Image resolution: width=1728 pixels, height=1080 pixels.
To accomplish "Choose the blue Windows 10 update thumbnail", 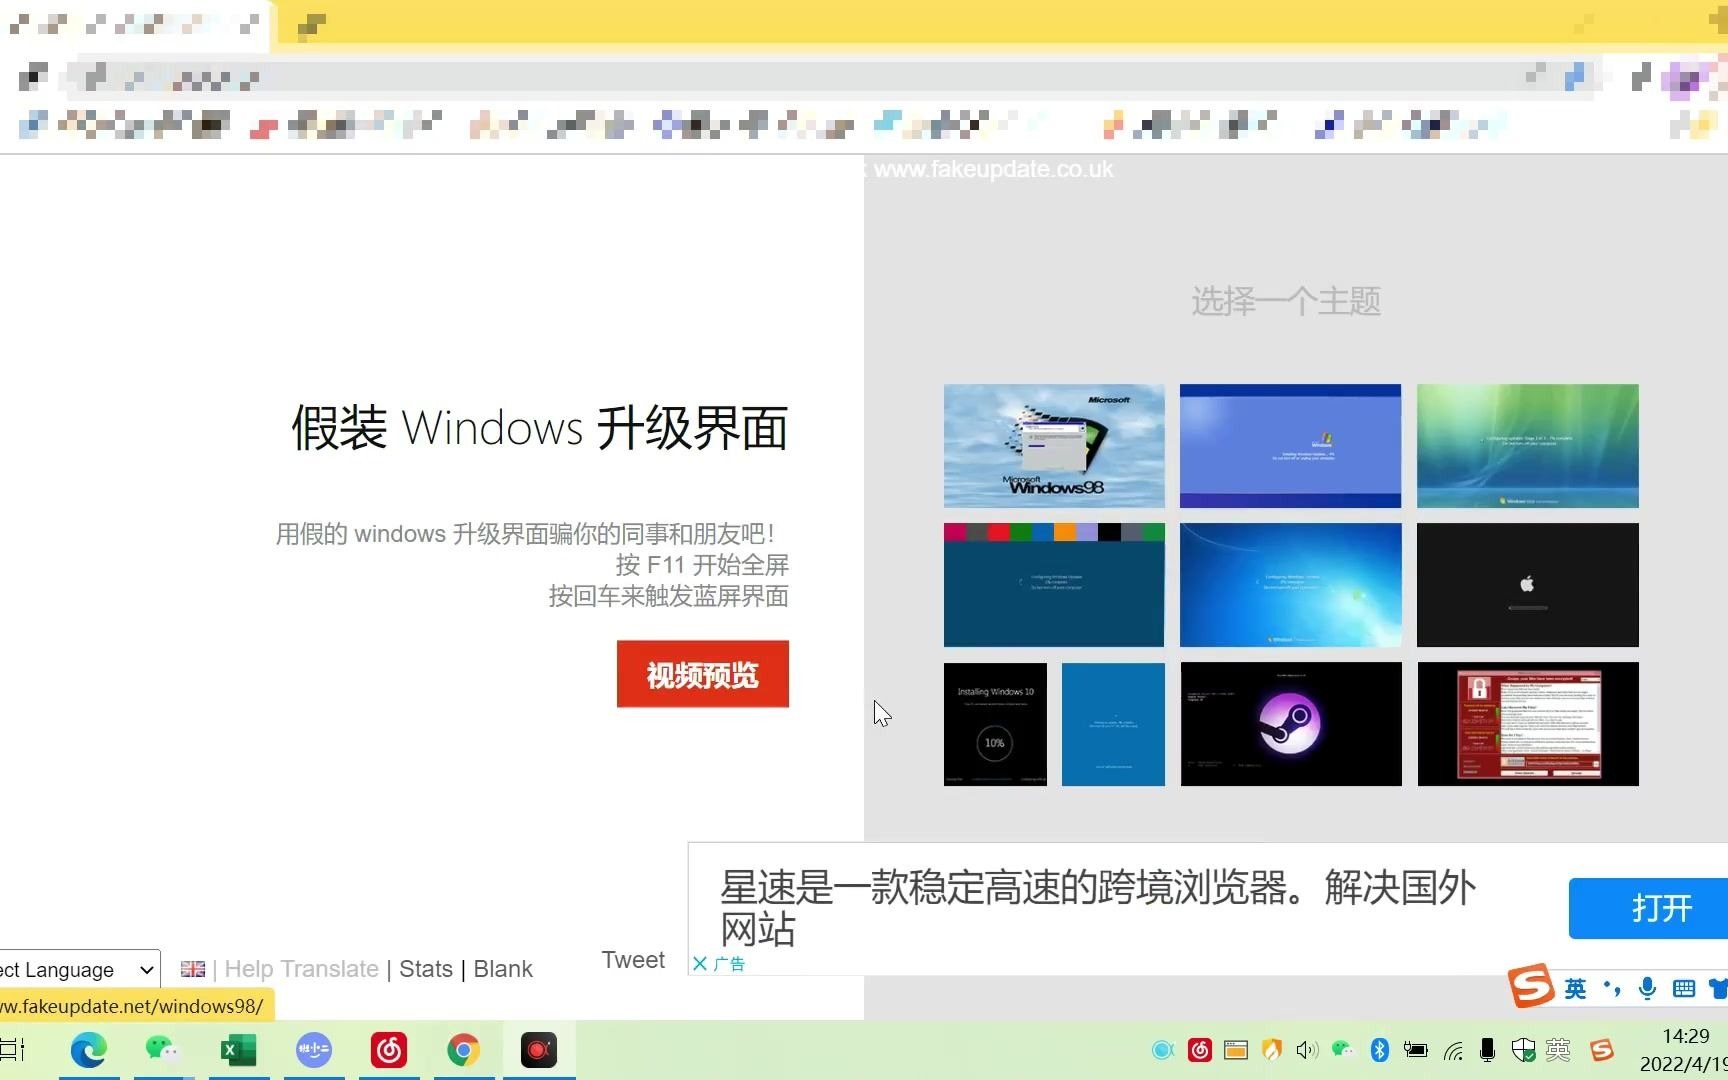I will click(x=1113, y=724).
